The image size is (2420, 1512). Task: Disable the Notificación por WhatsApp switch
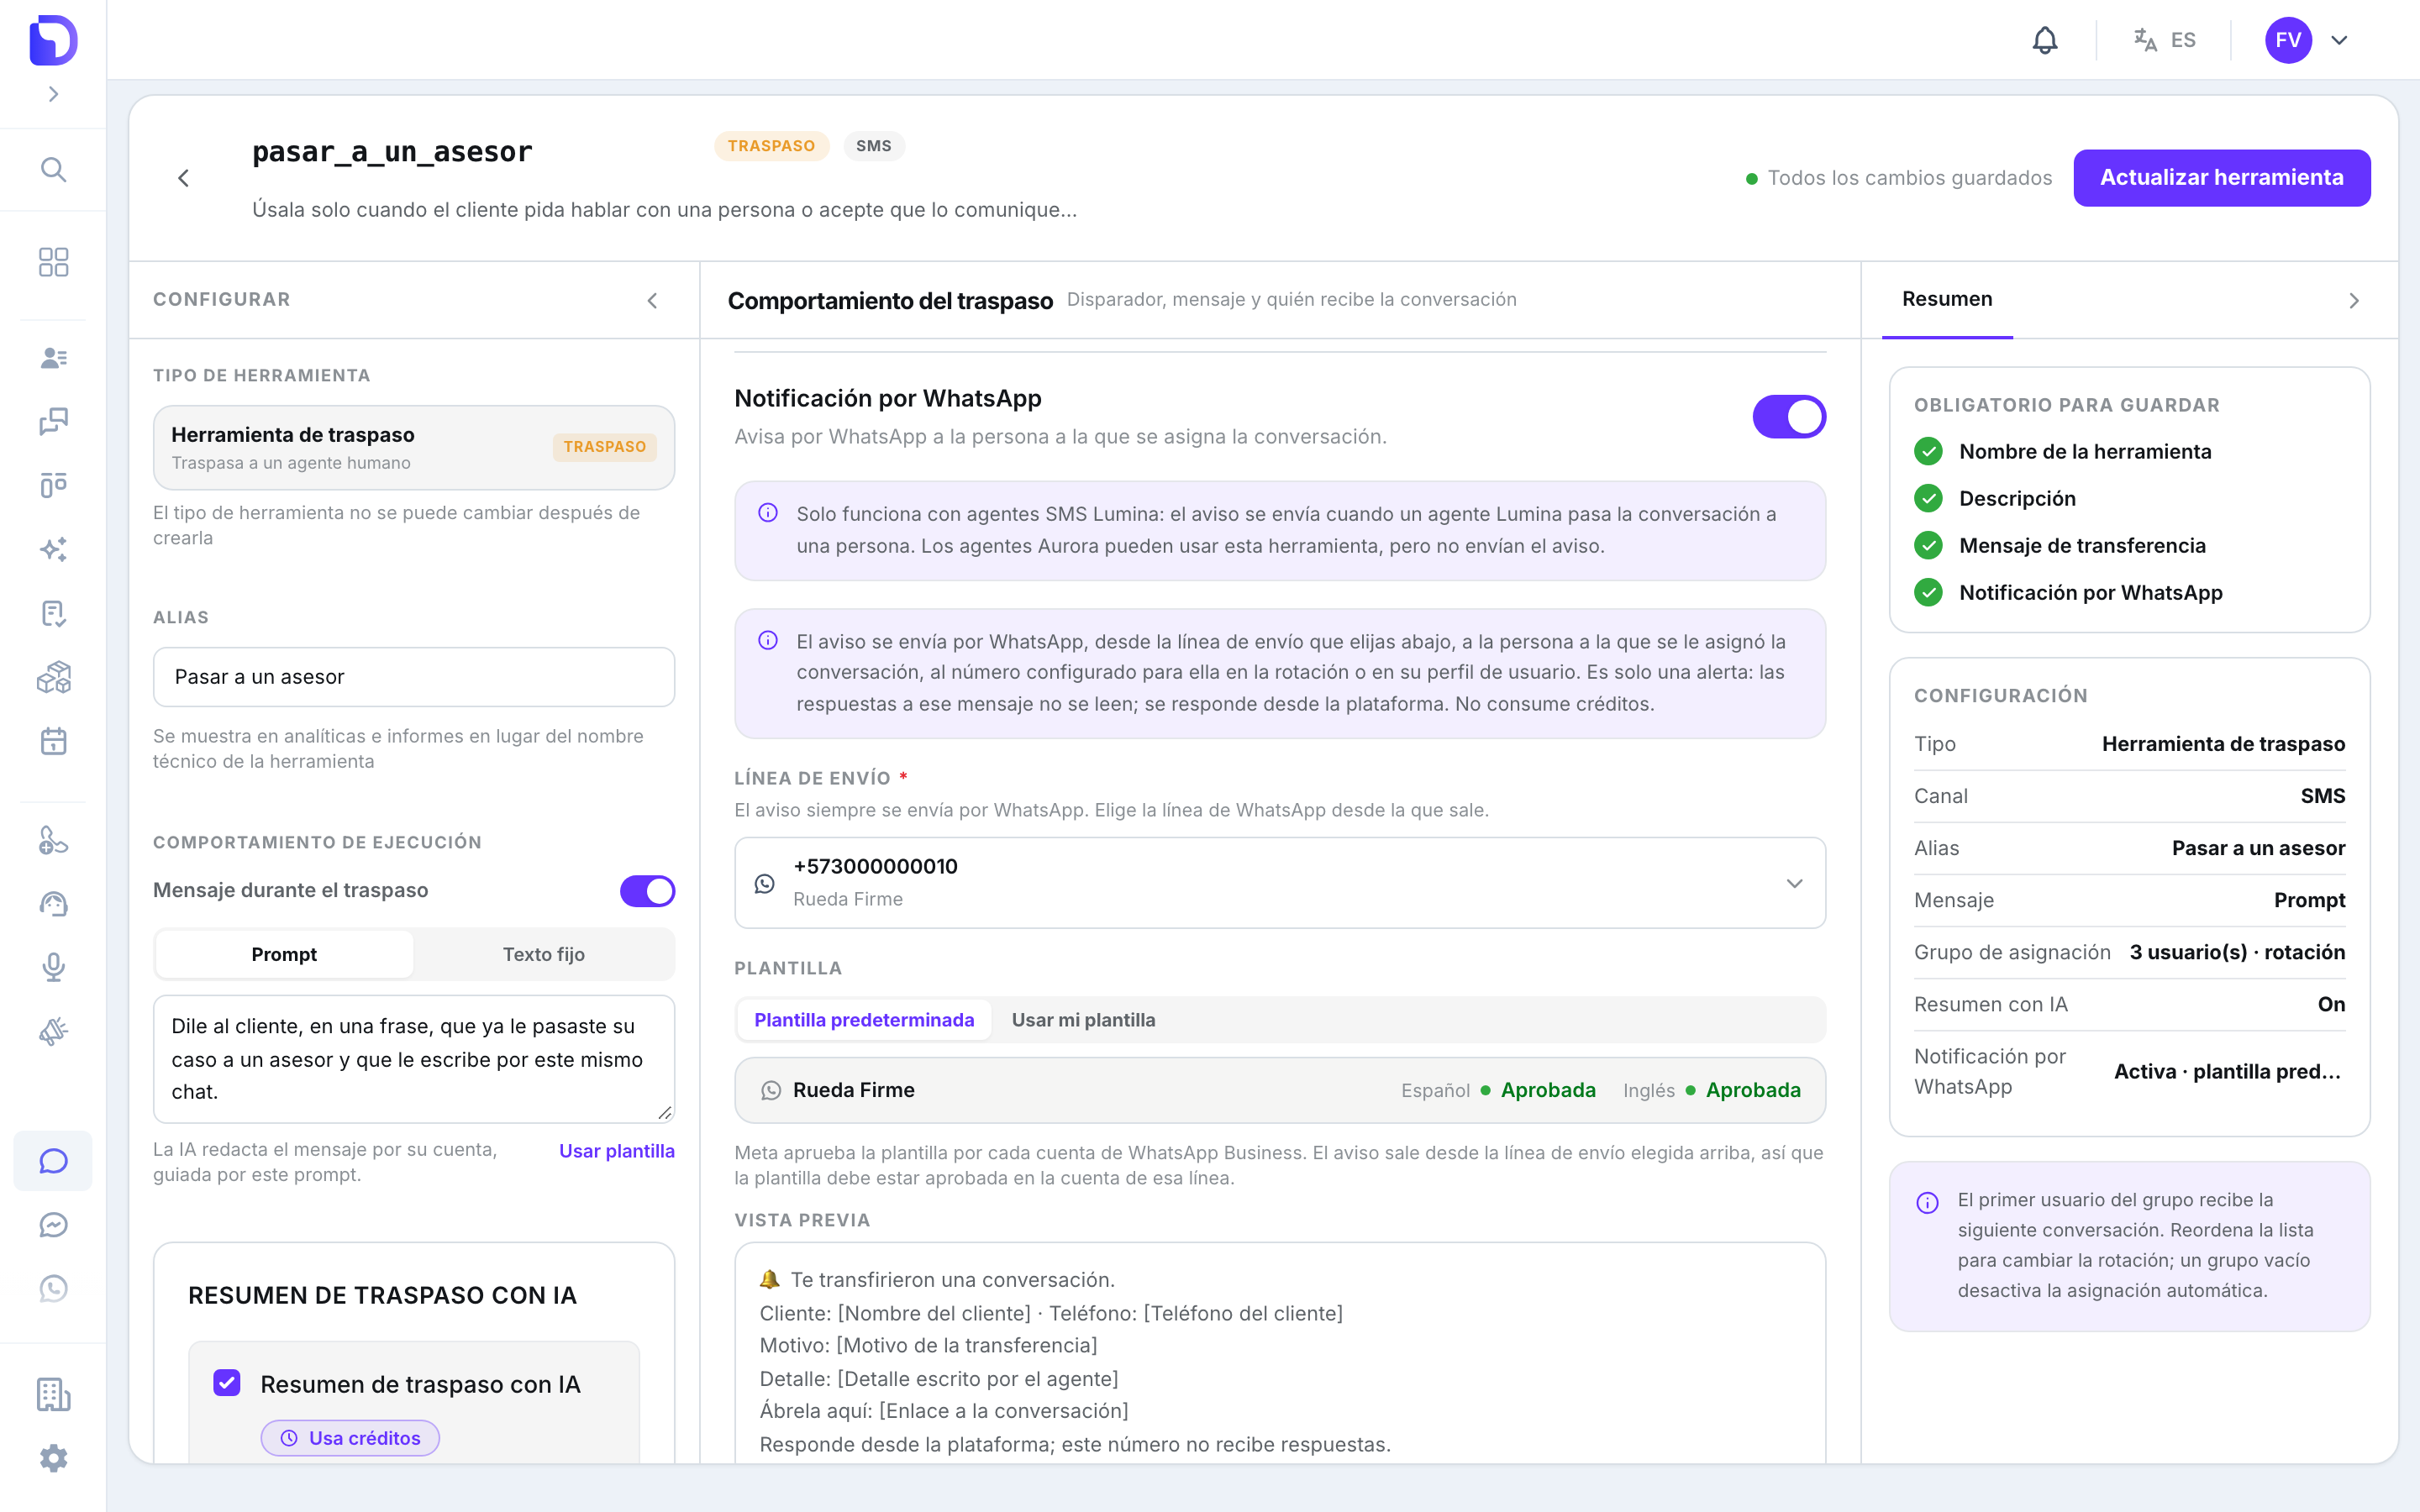[1788, 417]
